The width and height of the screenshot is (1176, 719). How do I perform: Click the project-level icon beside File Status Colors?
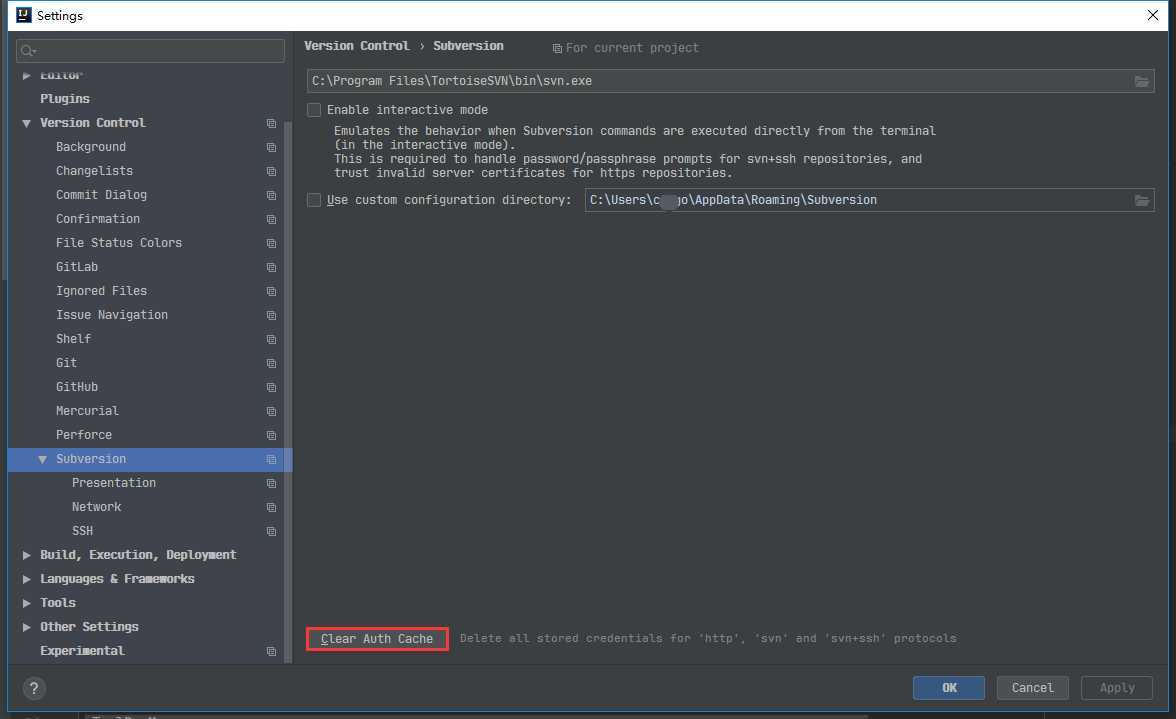click(272, 244)
